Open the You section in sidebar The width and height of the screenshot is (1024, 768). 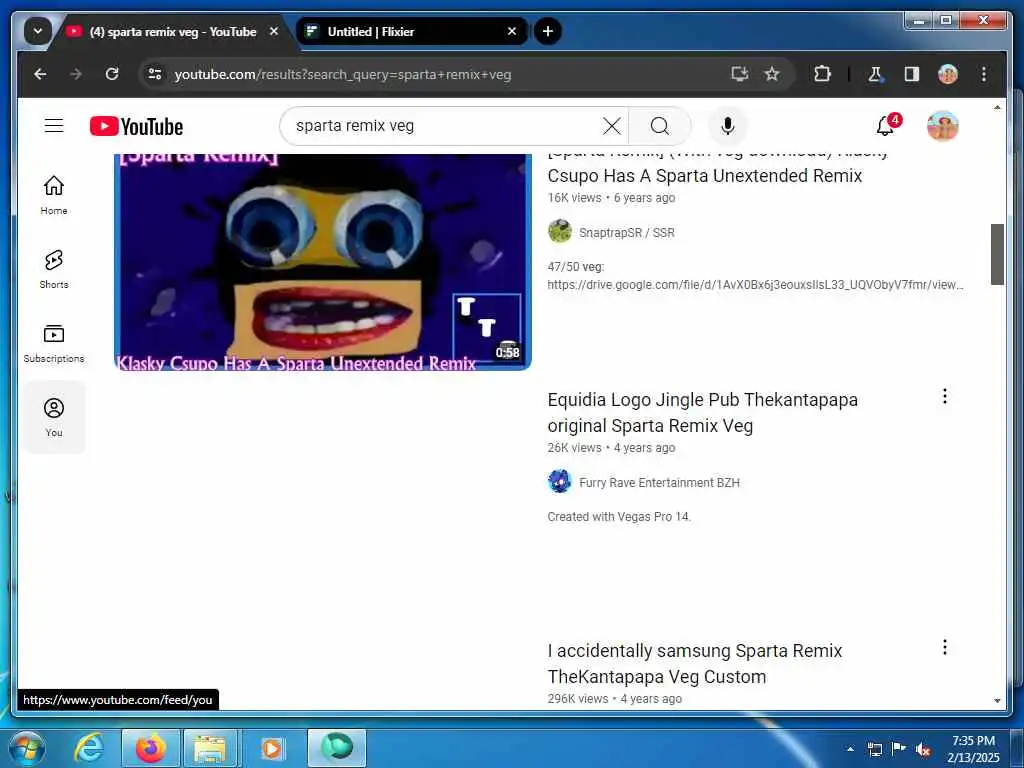[x=54, y=417]
